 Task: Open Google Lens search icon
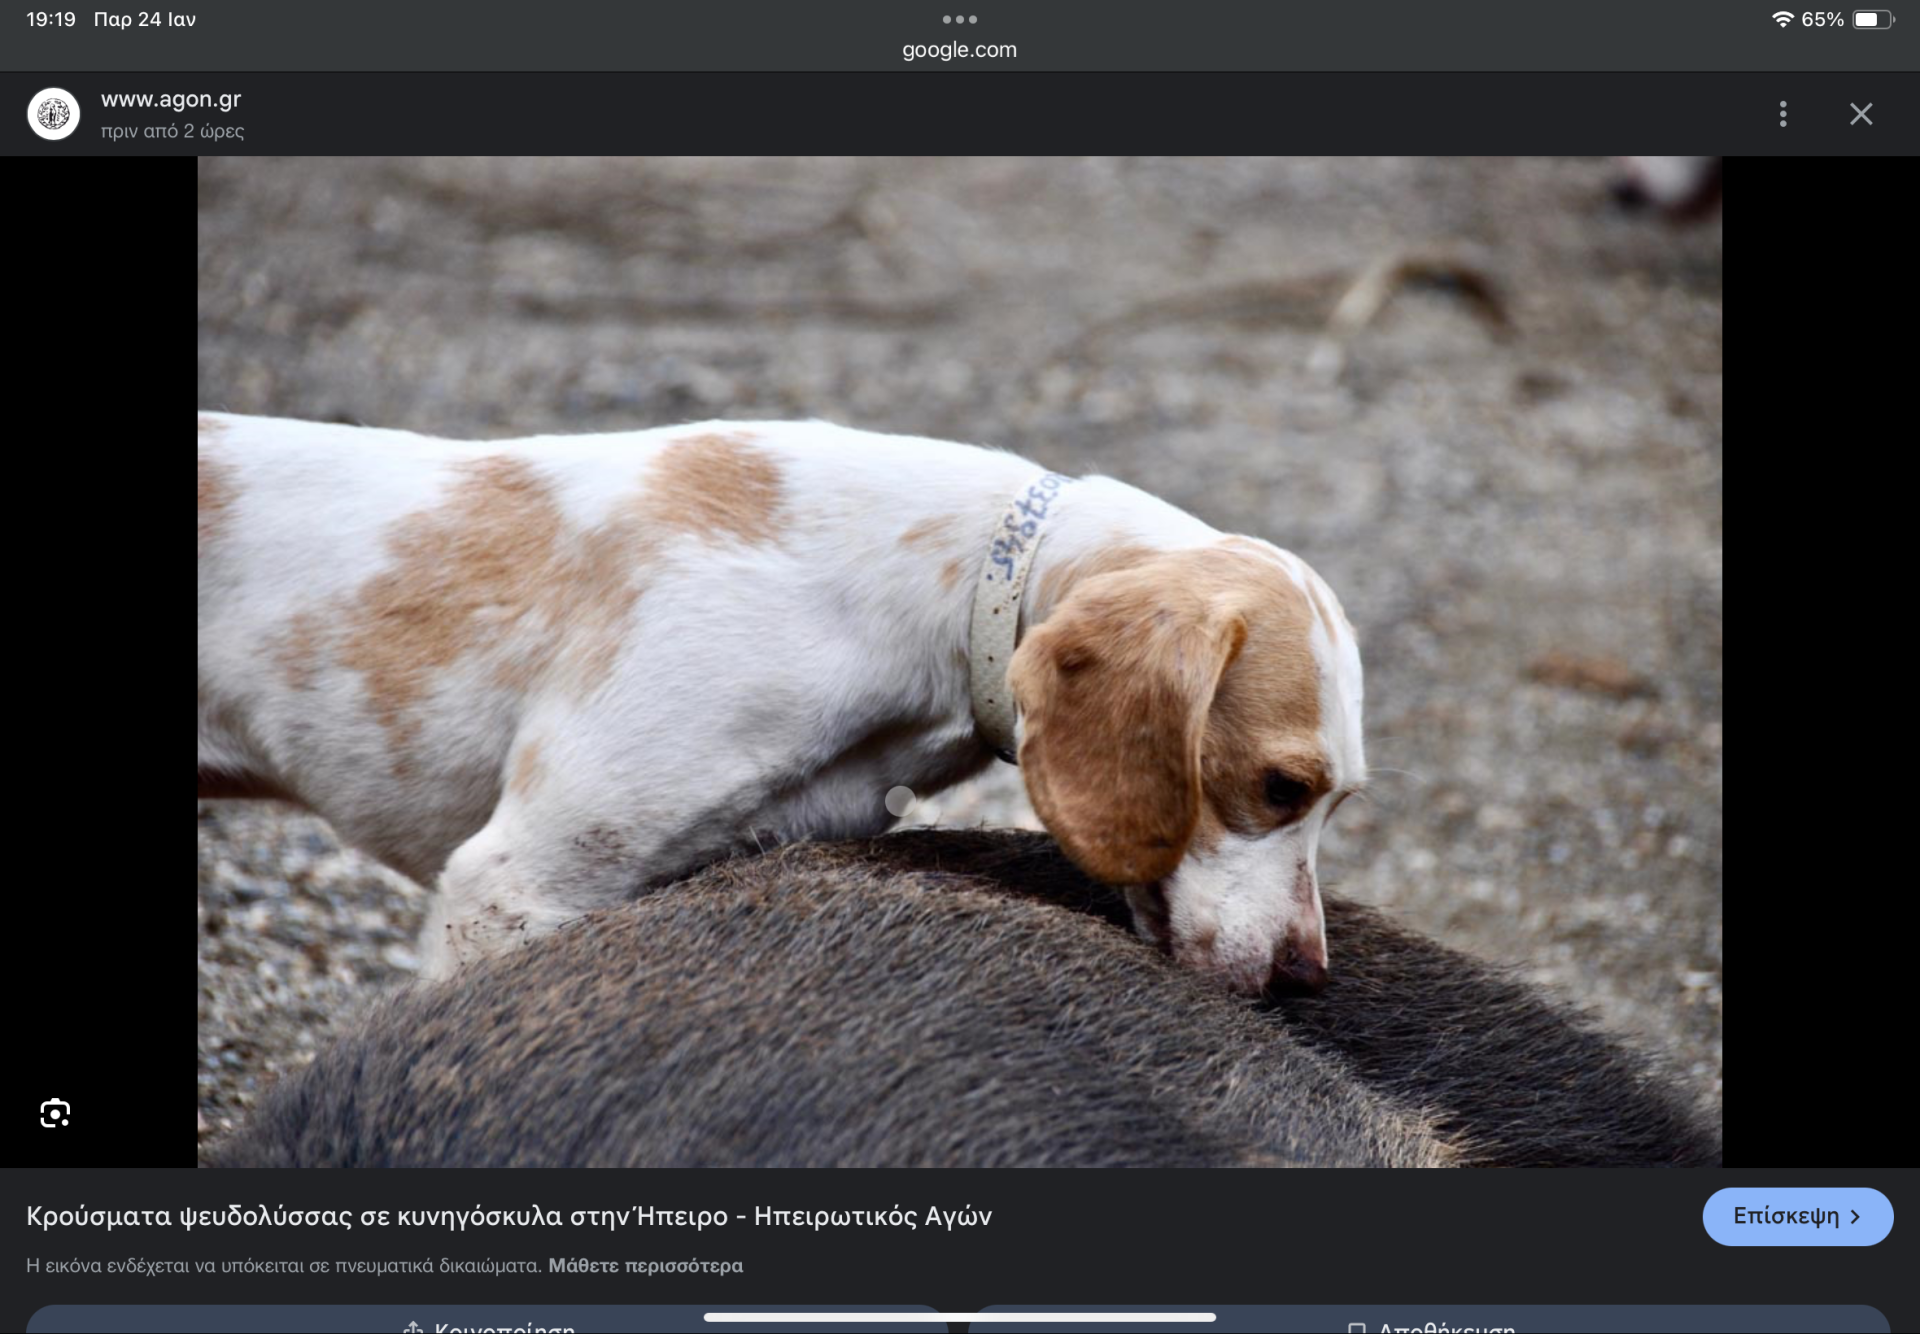[55, 1113]
